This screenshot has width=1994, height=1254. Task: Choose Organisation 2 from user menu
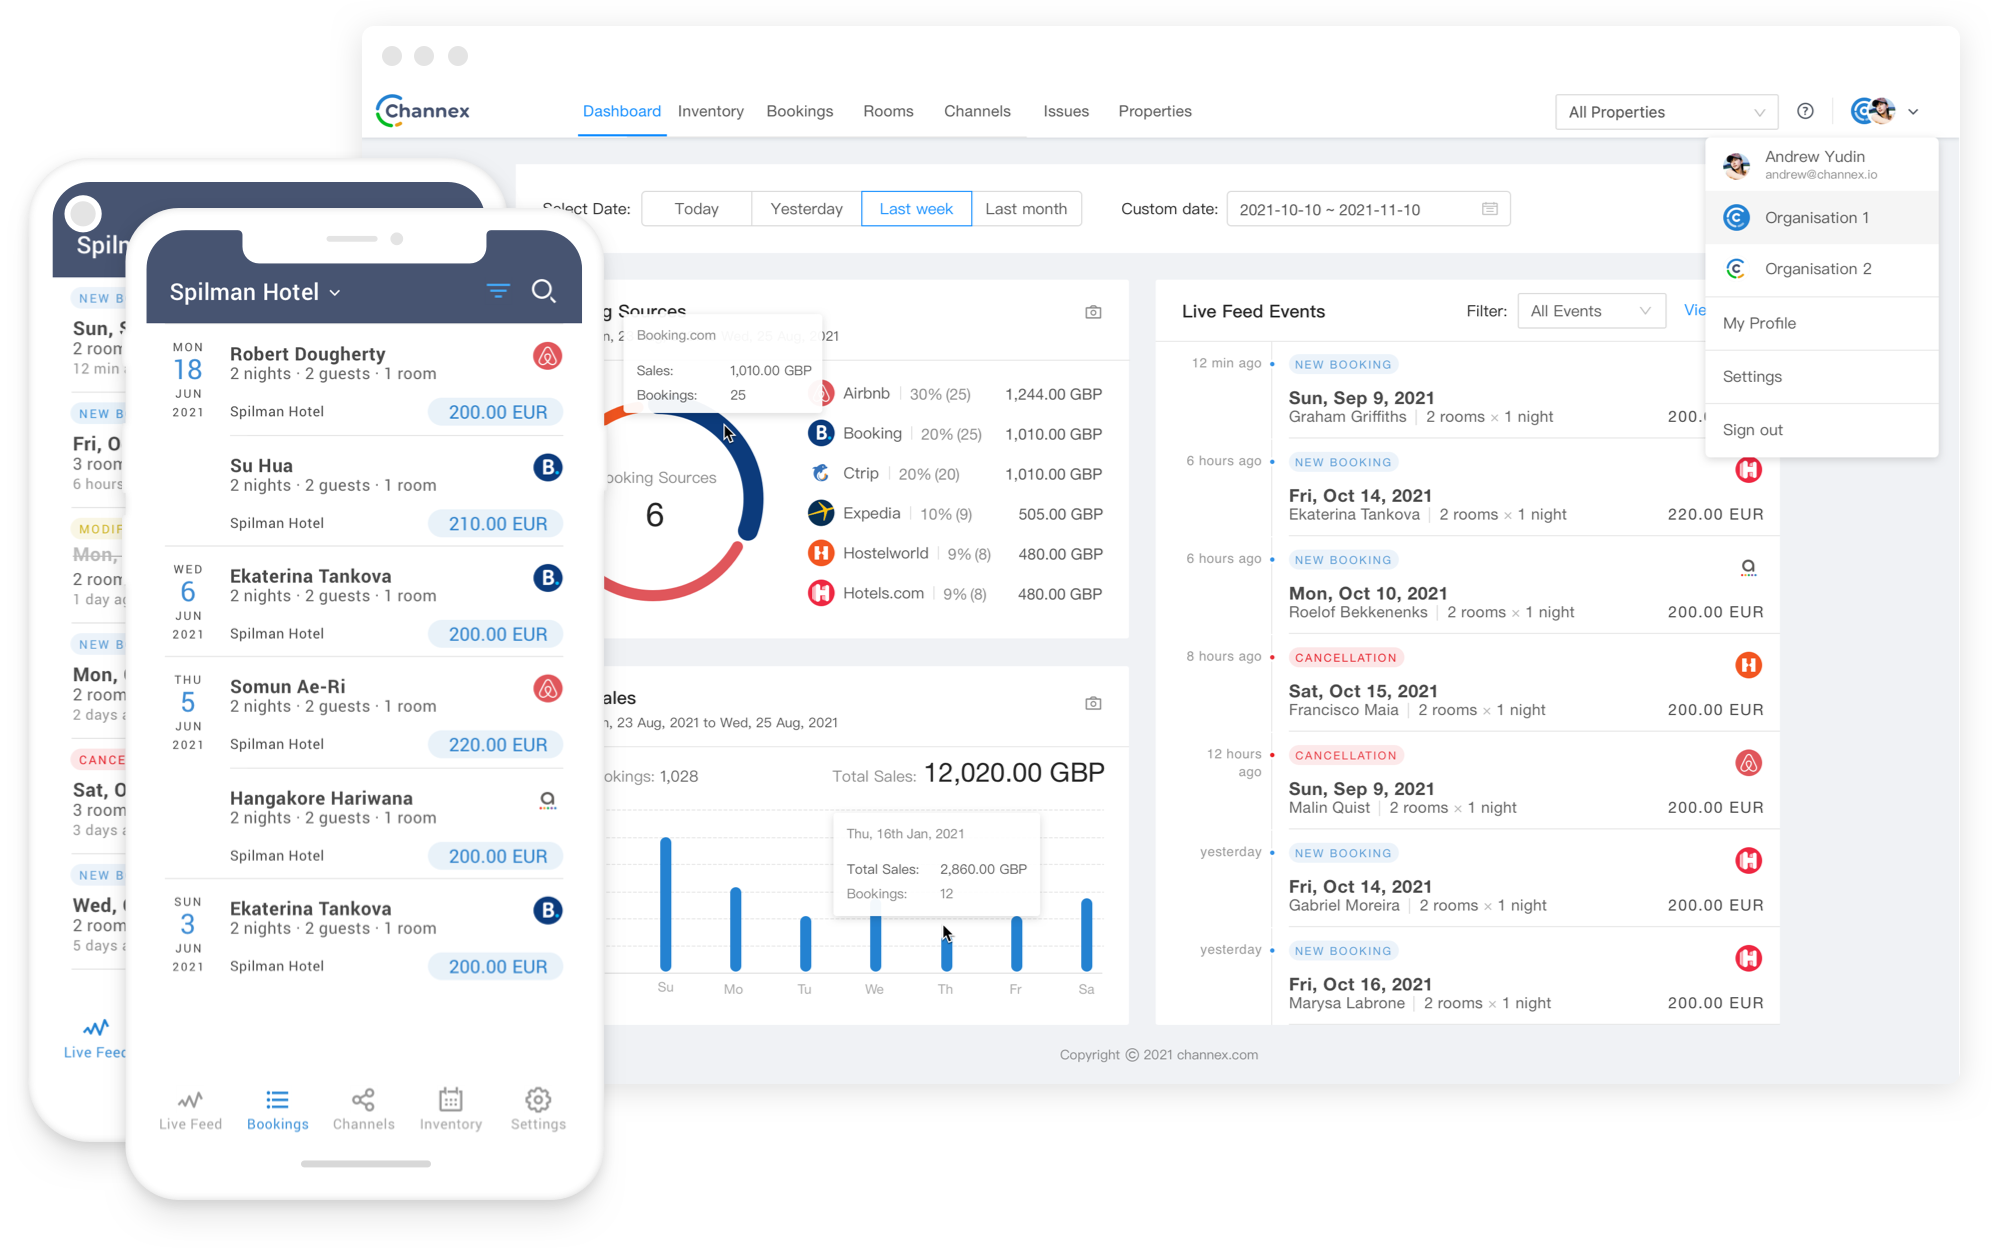(x=1817, y=268)
